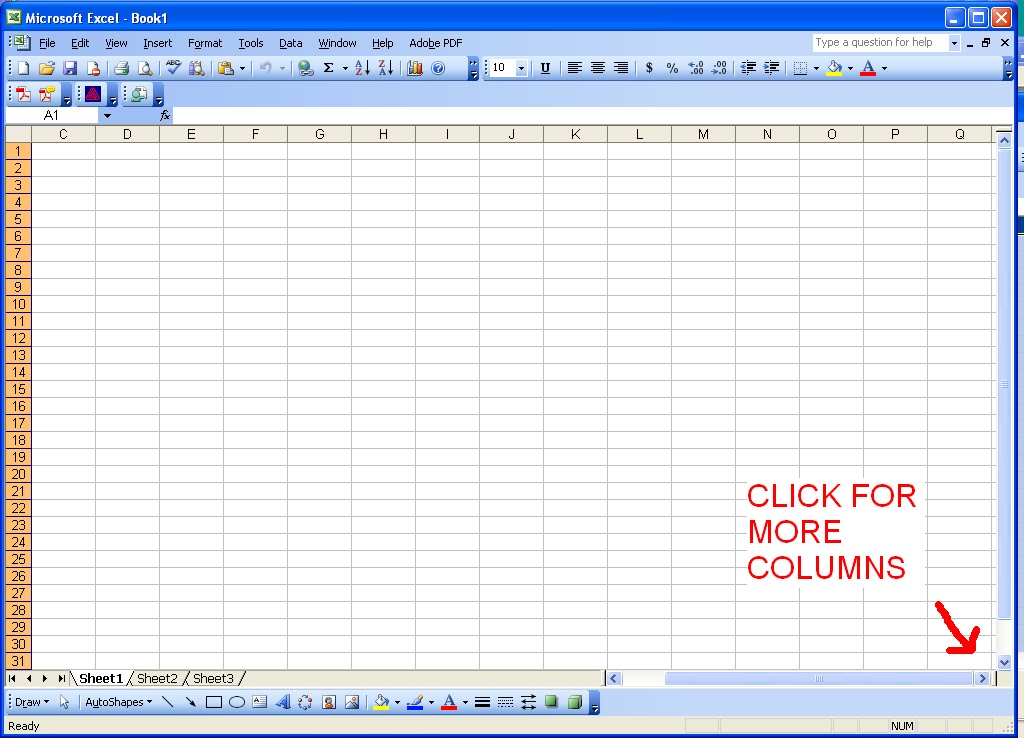Toggle underline formatting
1024x738 pixels.
[544, 68]
